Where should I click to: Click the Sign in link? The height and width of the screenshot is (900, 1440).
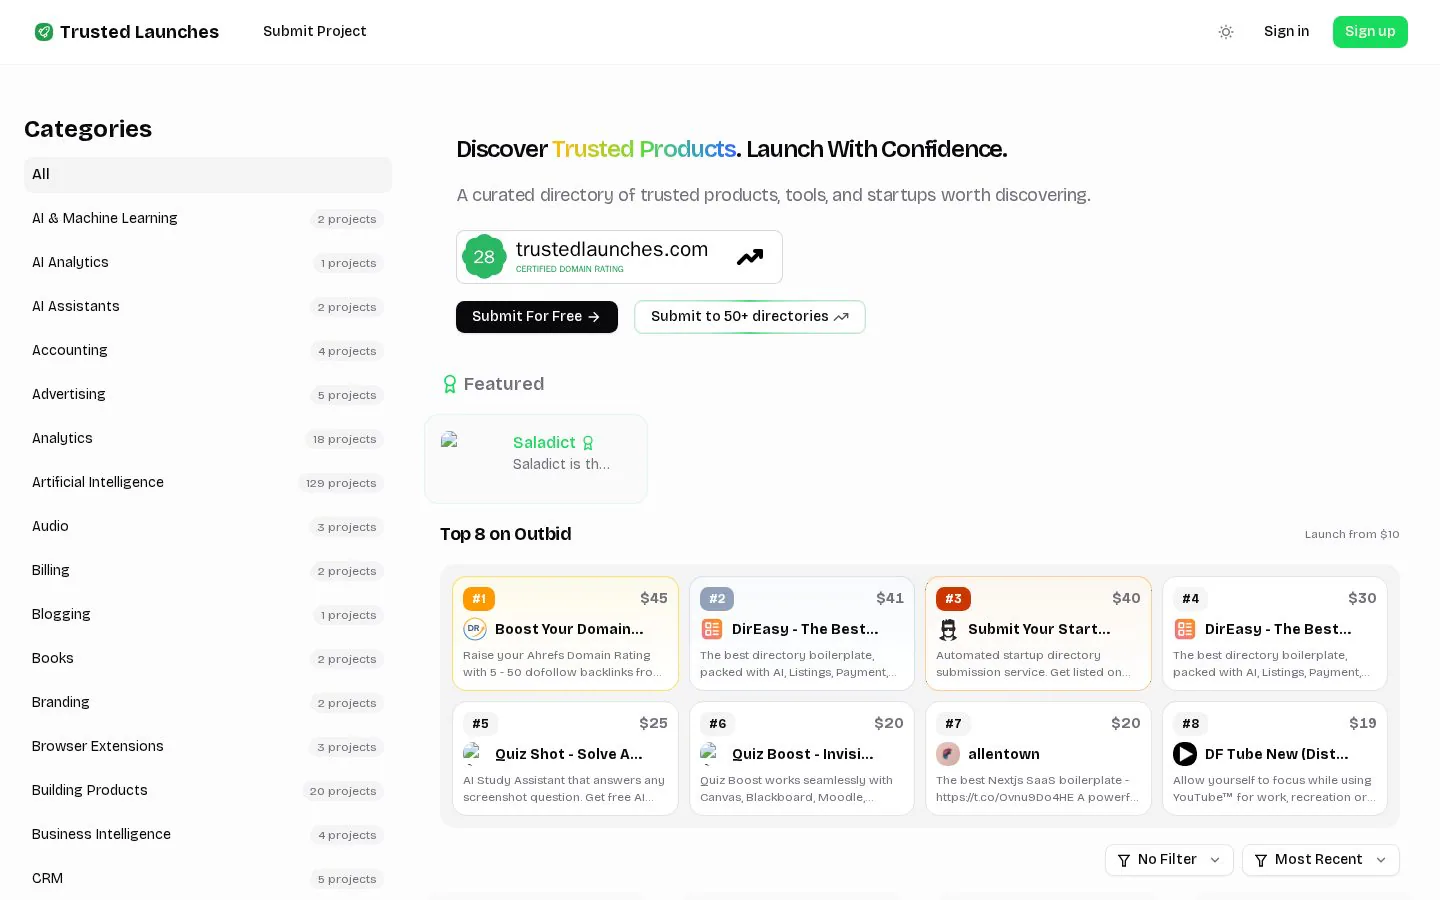click(x=1286, y=31)
